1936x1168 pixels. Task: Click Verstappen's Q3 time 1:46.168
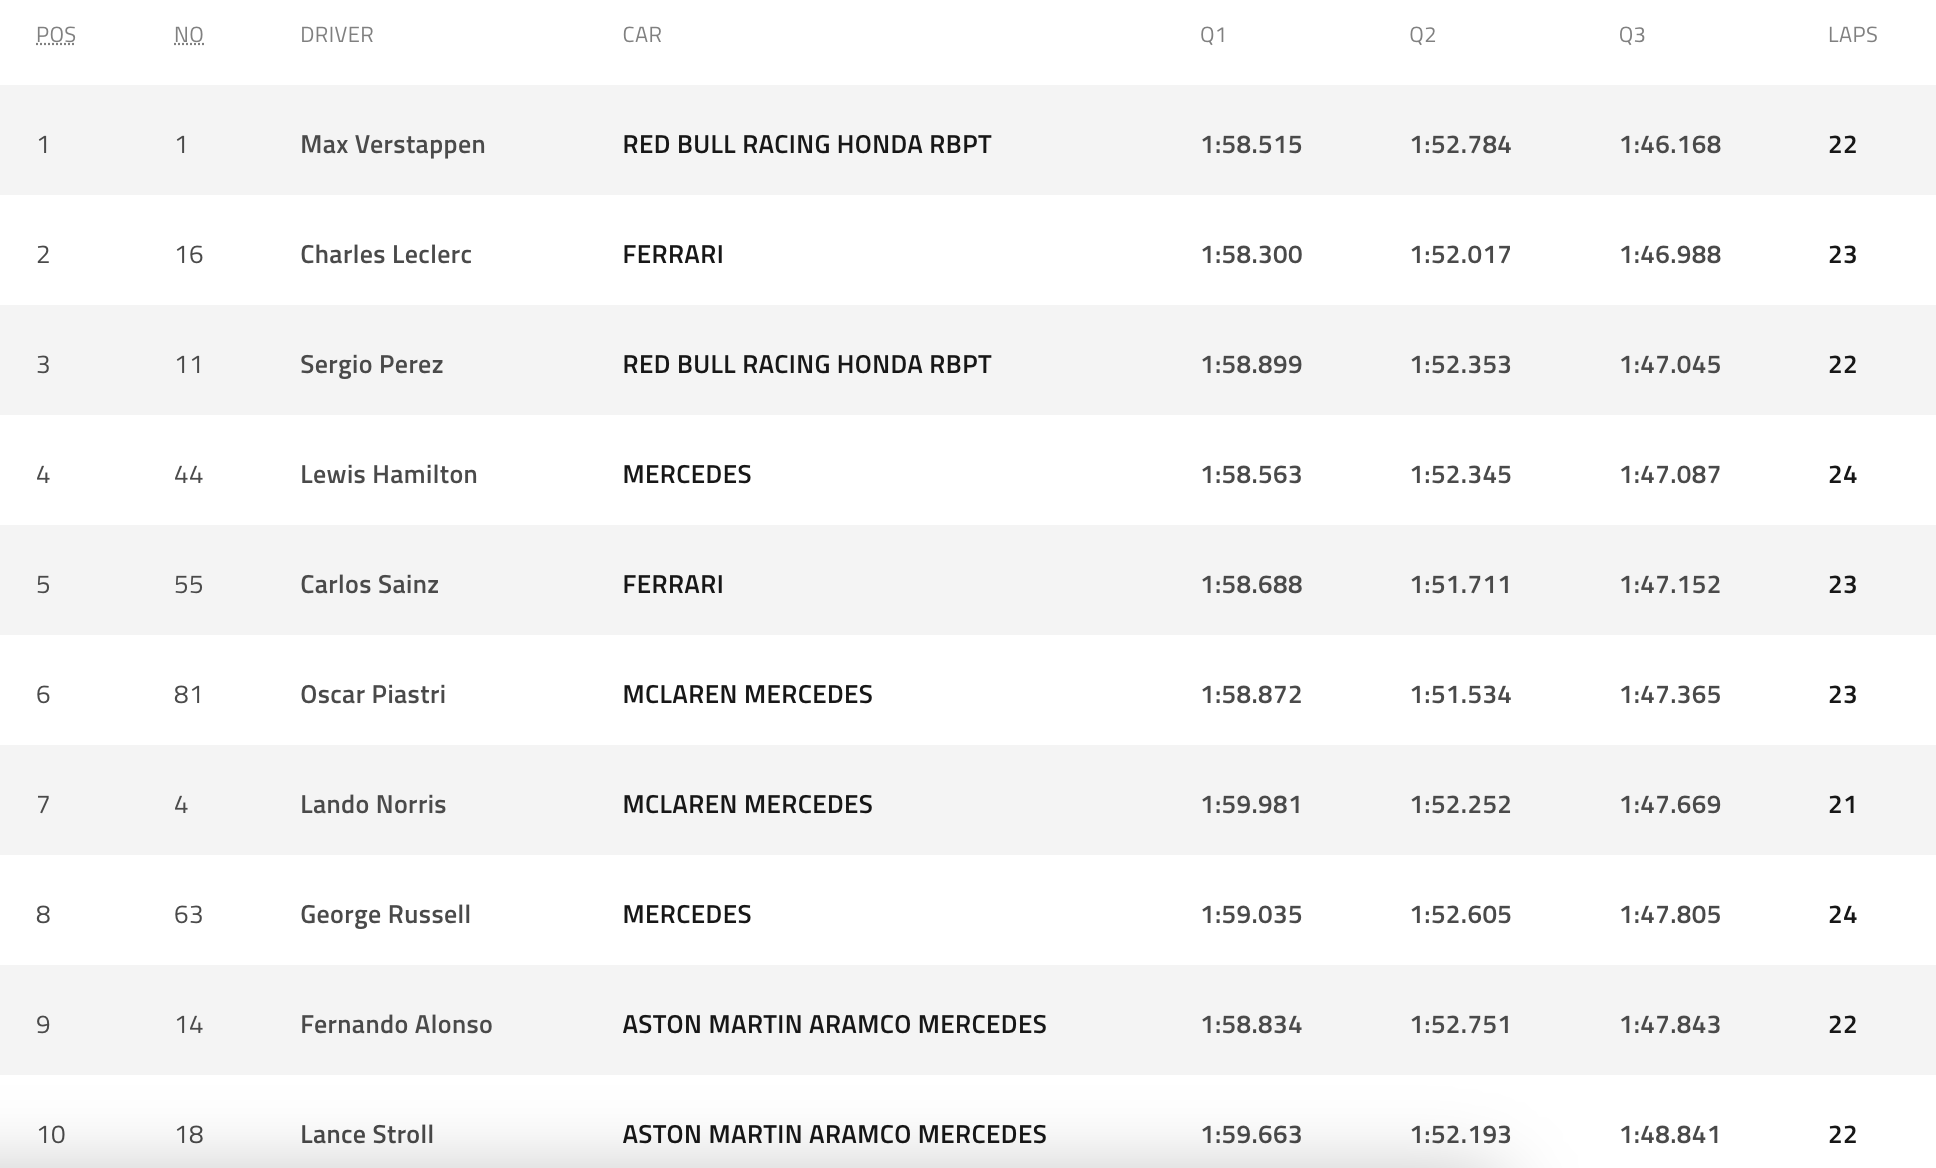point(1670,144)
